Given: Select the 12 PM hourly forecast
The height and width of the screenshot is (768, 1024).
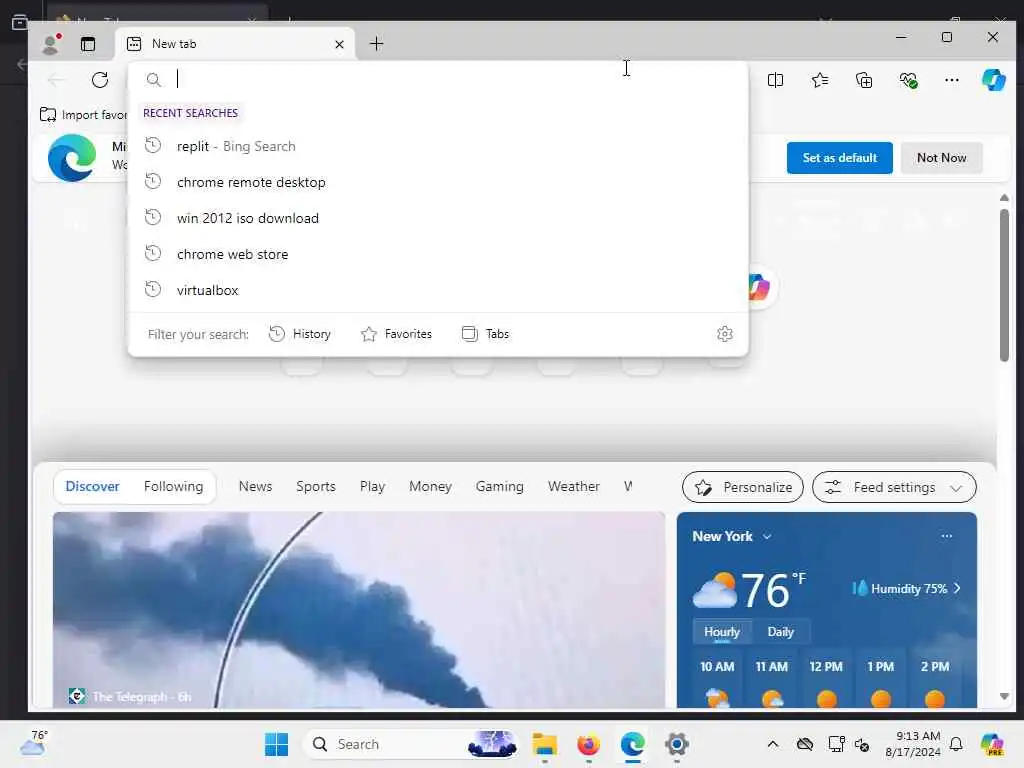Looking at the screenshot, I should tap(825, 679).
